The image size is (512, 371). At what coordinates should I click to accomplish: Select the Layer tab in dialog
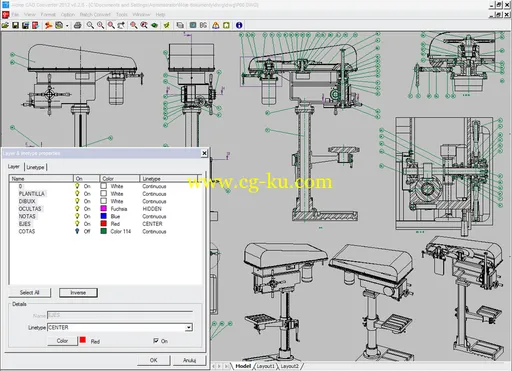tap(14, 166)
